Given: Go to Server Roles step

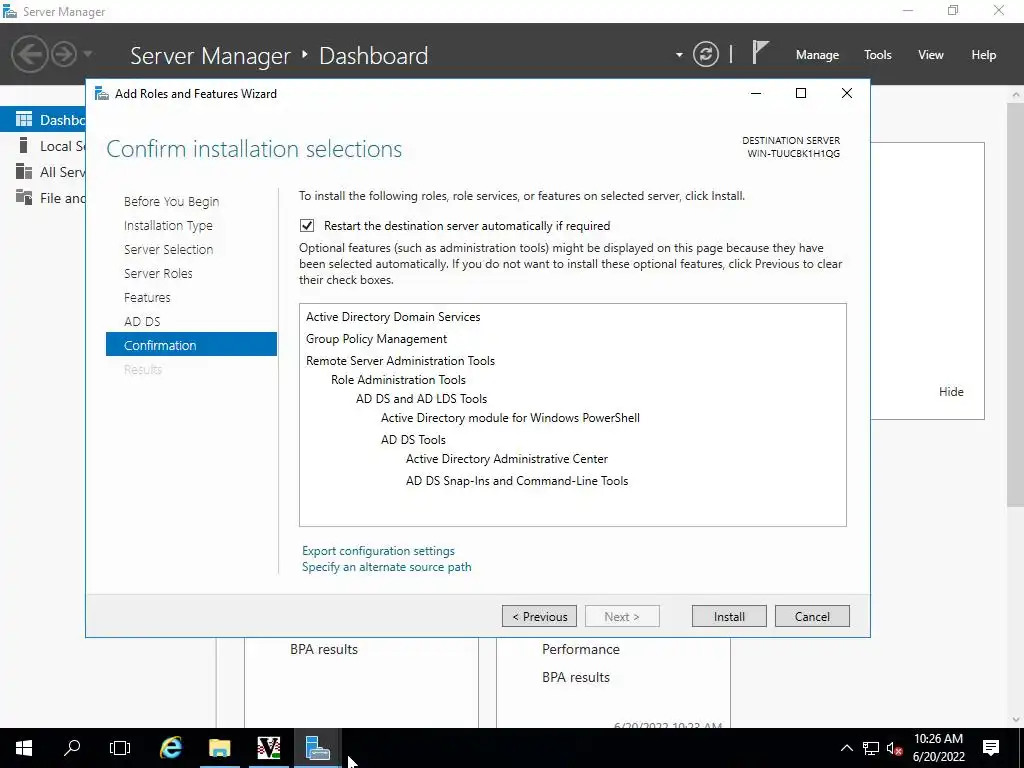Looking at the screenshot, I should tap(158, 274).
